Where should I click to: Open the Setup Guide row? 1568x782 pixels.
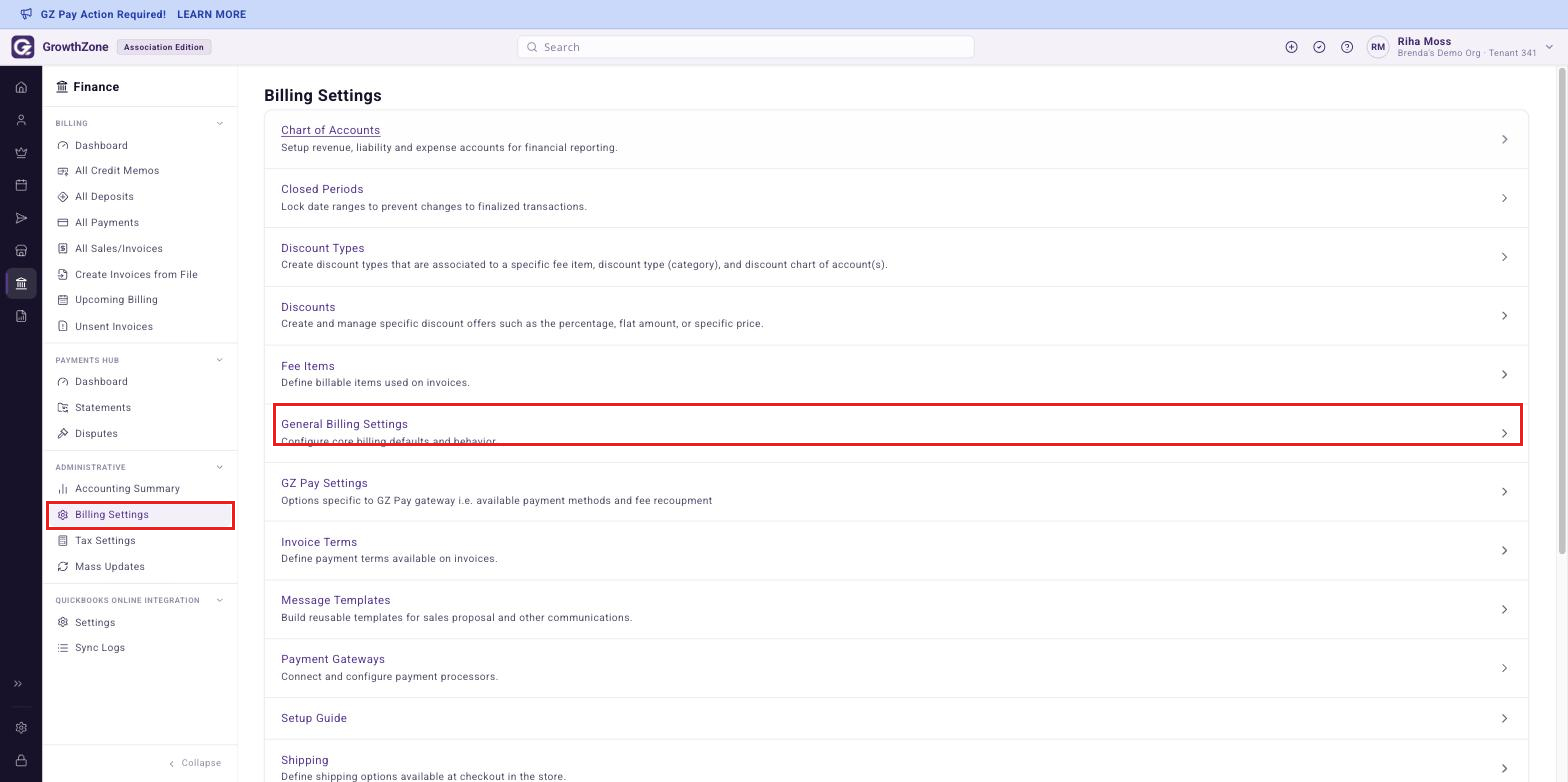pos(897,718)
